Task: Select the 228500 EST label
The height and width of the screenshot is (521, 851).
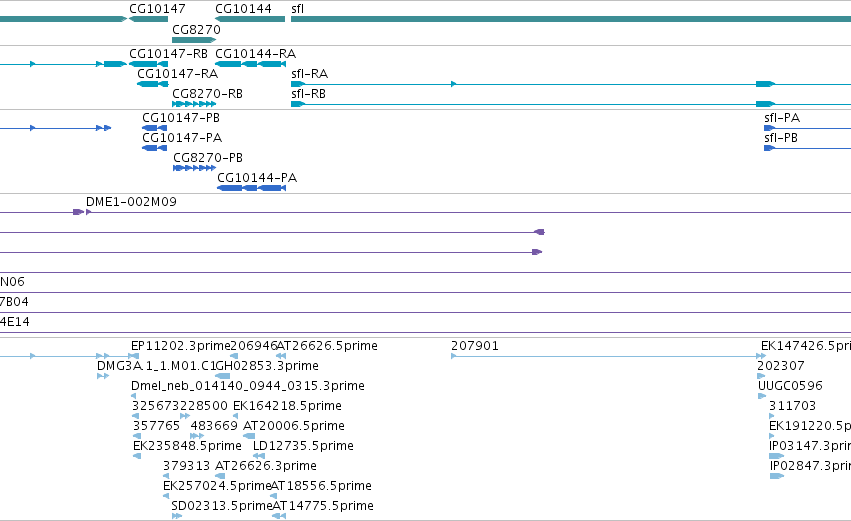Action: click(204, 406)
